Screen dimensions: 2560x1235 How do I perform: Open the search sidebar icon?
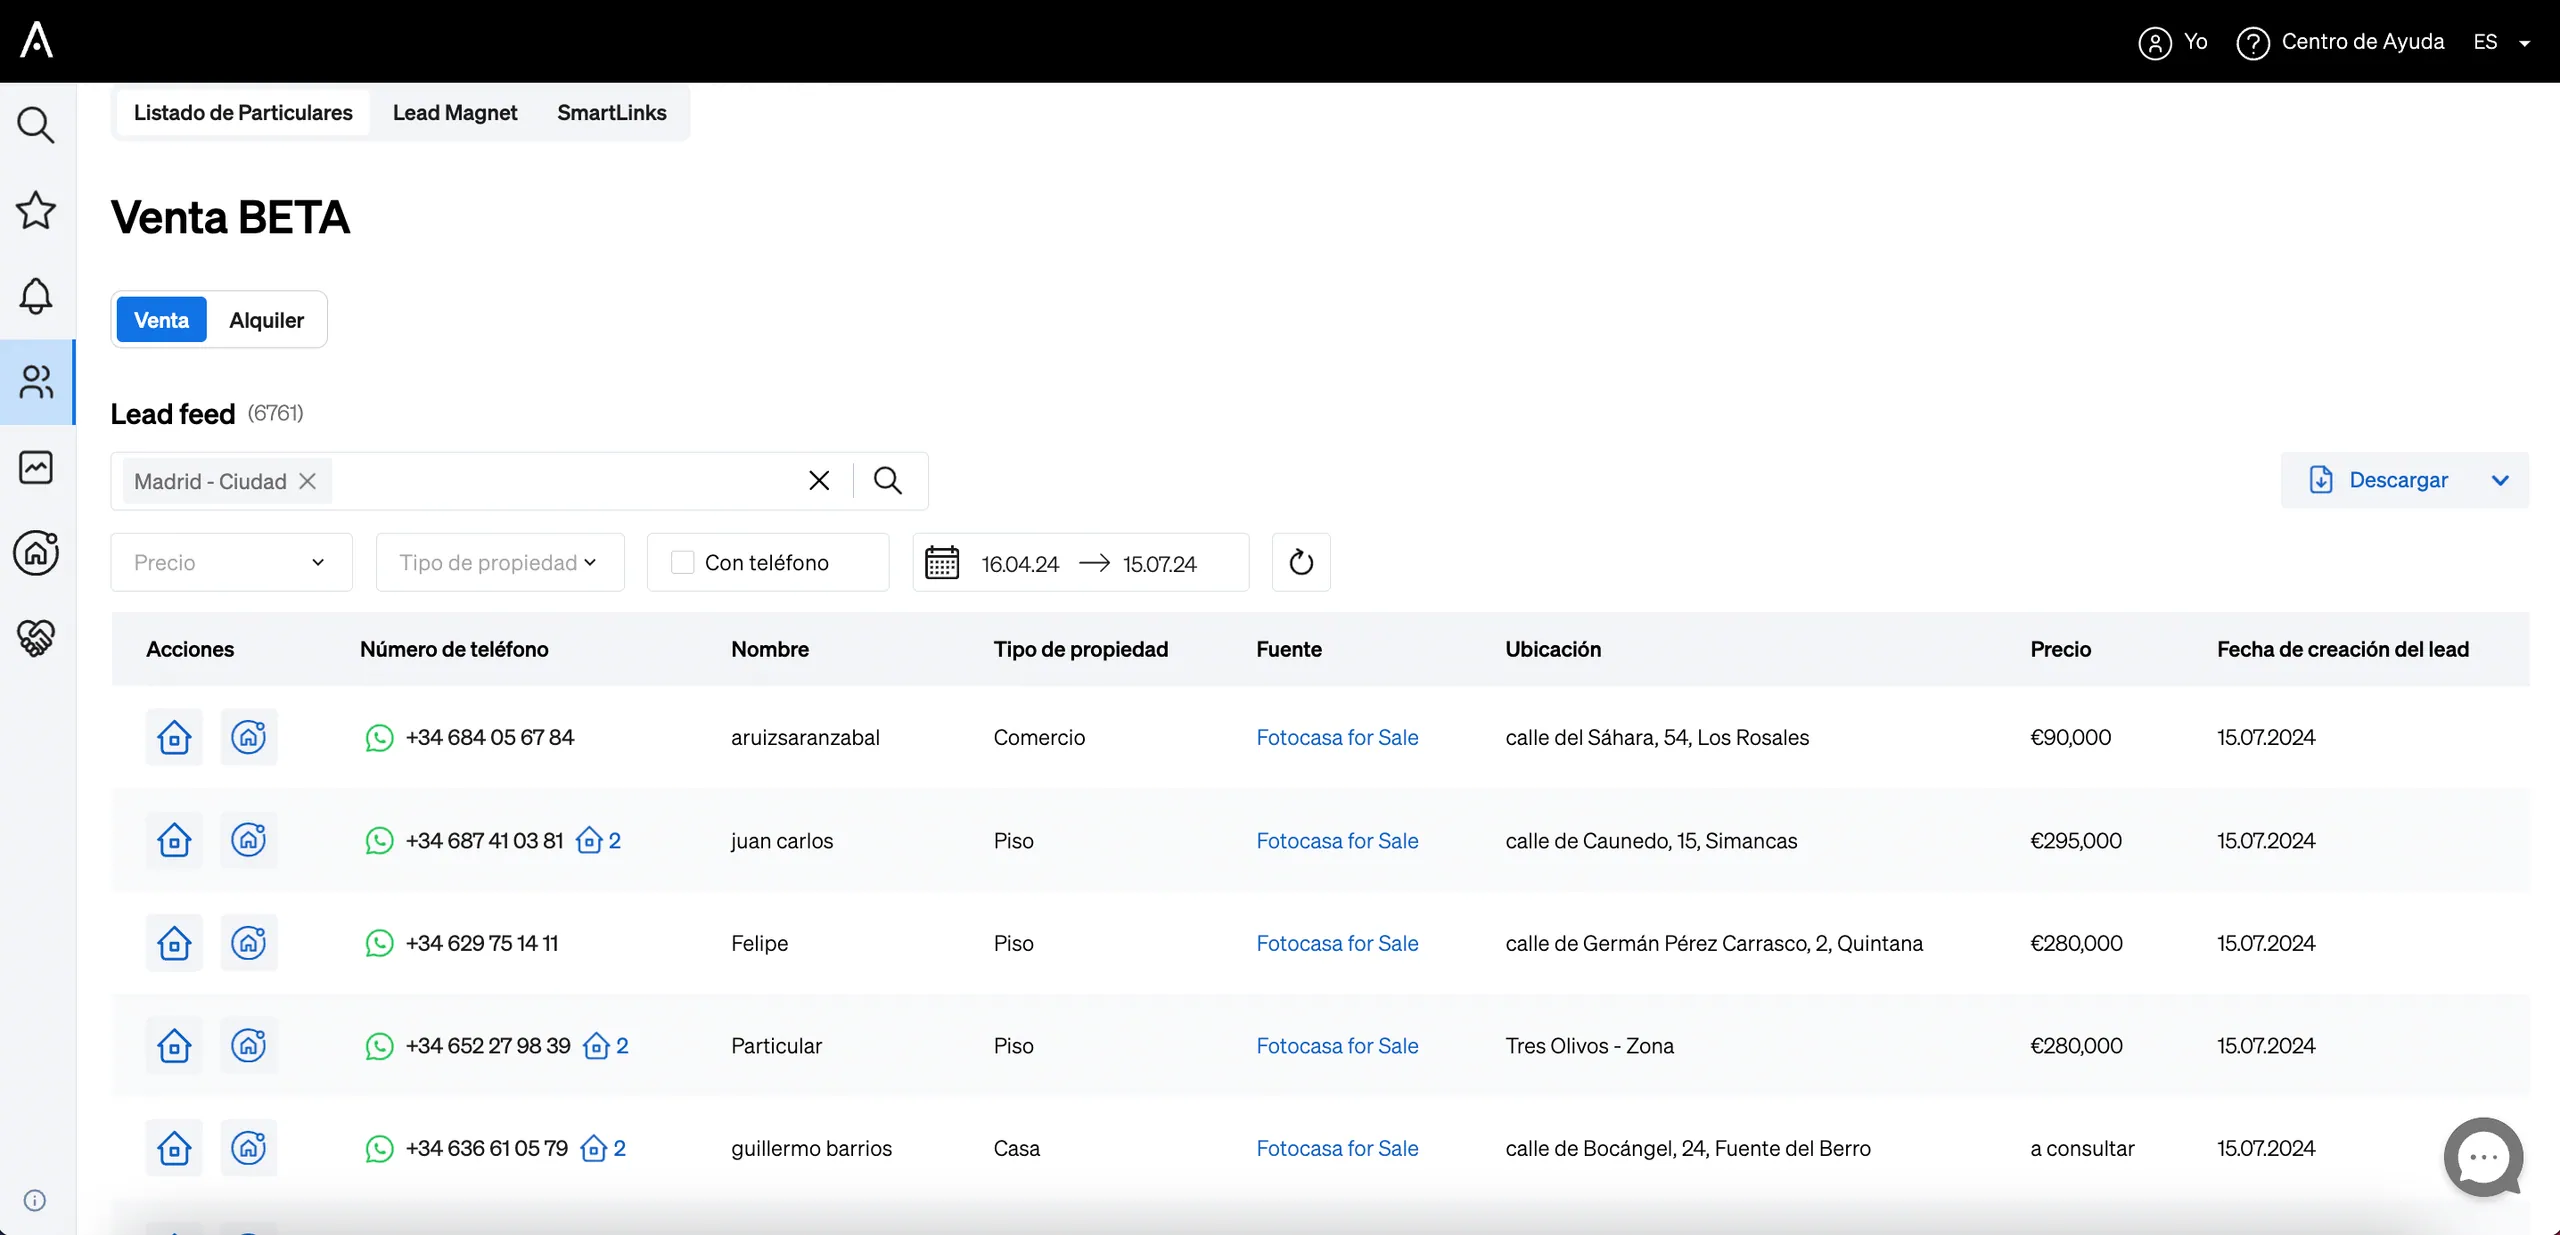36,125
